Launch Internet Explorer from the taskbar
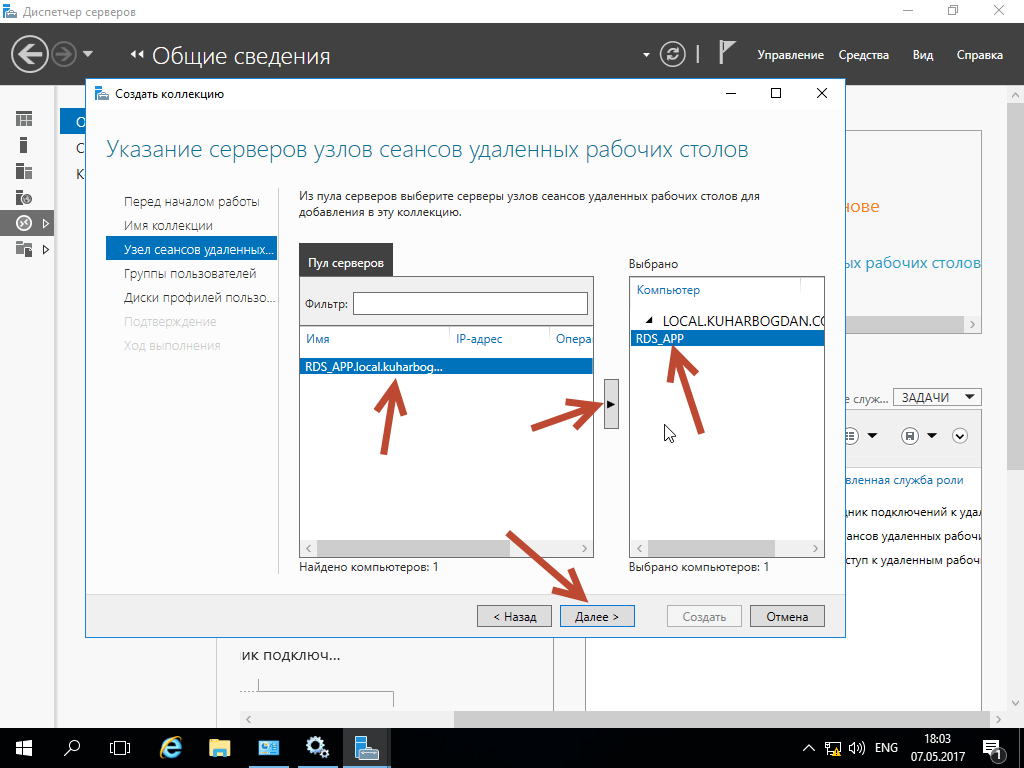Screen dimensions: 1024x768 tap(171, 747)
